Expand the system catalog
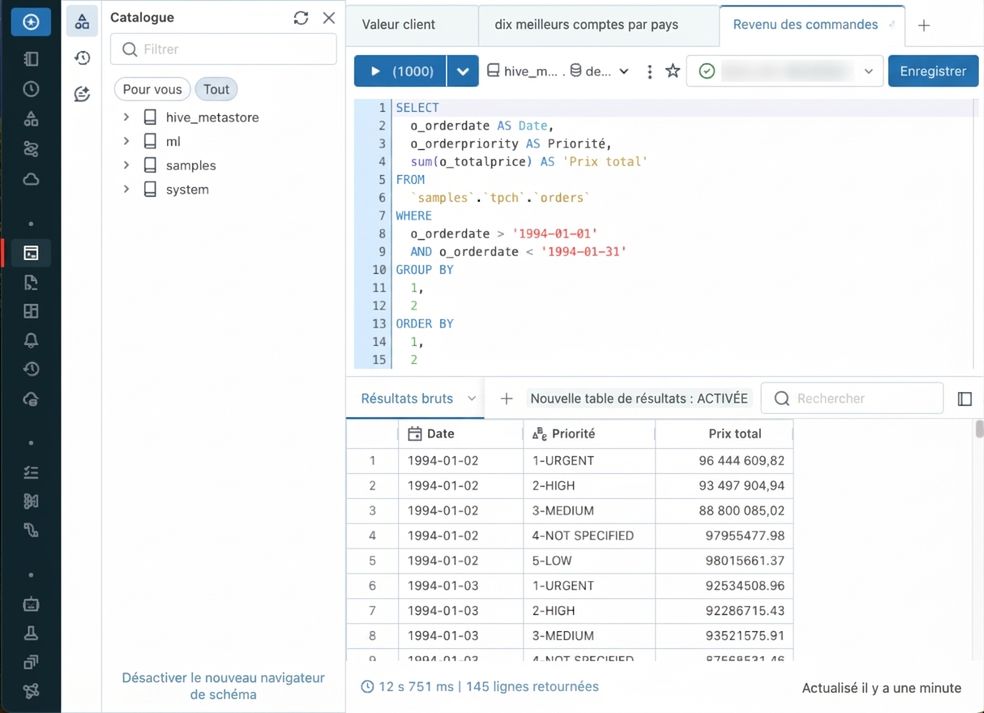 126,189
